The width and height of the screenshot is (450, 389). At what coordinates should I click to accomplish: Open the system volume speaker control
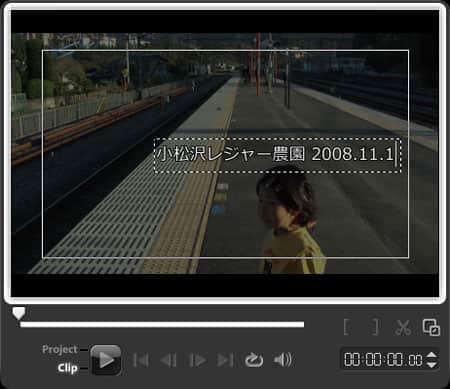coord(282,360)
